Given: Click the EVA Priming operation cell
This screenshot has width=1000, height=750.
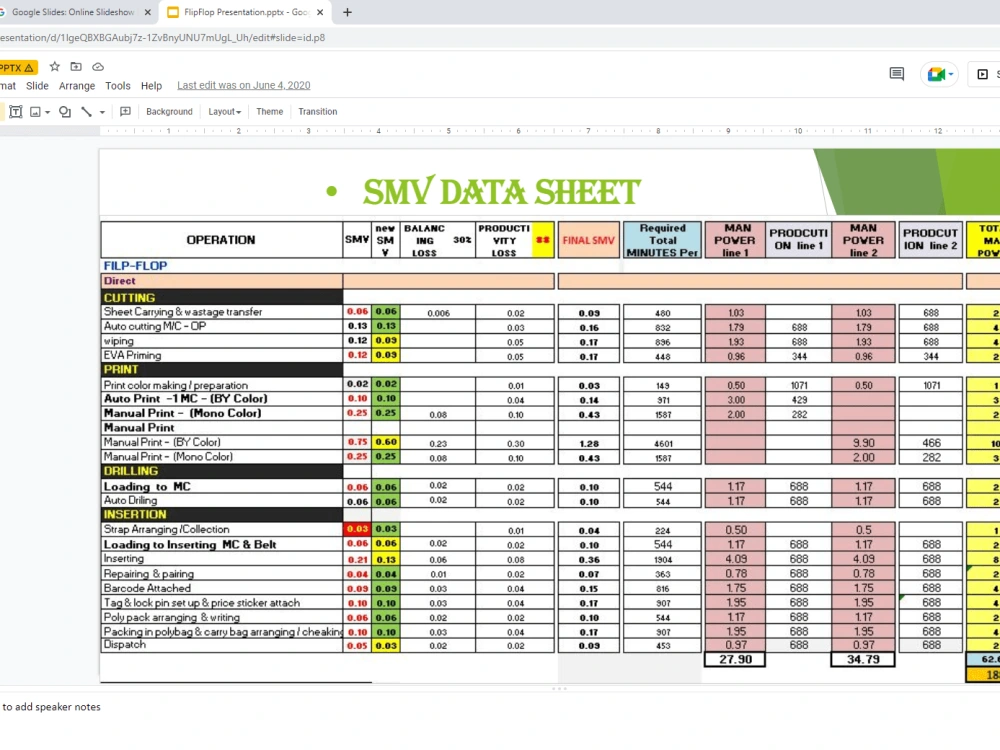Looking at the screenshot, I should [221, 355].
